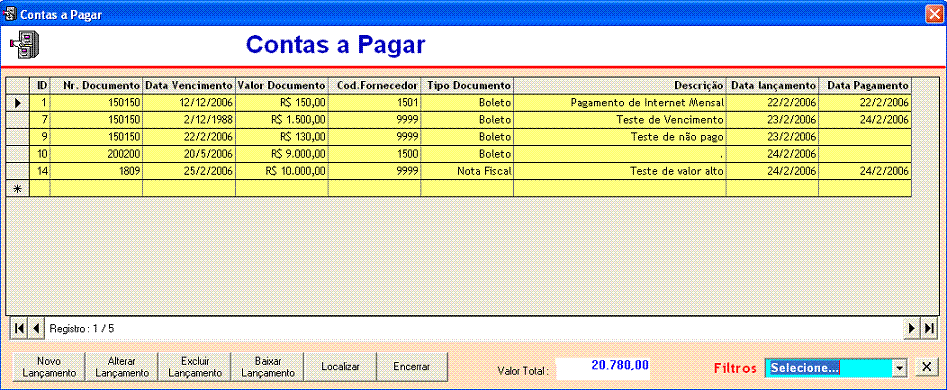This screenshot has width=947, height=390.
Task: Go to next record navigation arrow
Action: (x=911, y=328)
